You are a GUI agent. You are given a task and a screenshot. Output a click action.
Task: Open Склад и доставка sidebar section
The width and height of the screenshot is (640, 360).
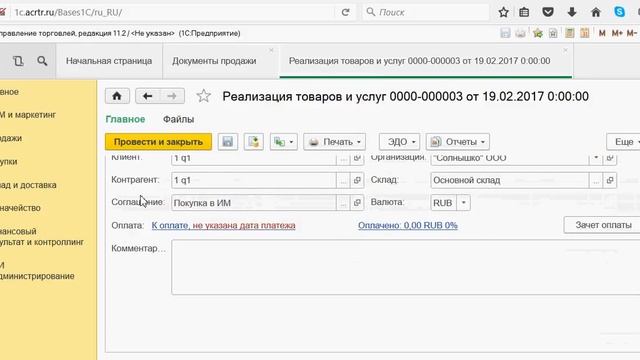pos(28,185)
